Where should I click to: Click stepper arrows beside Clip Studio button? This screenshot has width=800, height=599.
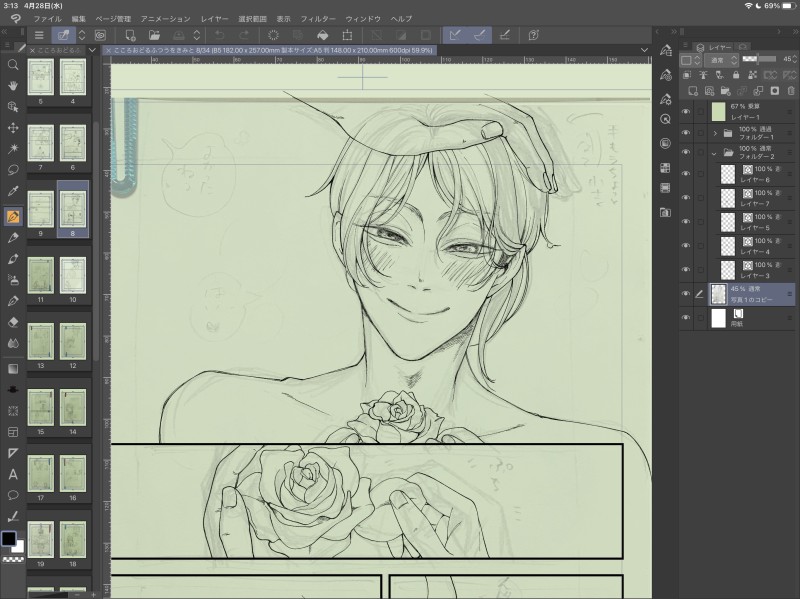click(x=82, y=35)
